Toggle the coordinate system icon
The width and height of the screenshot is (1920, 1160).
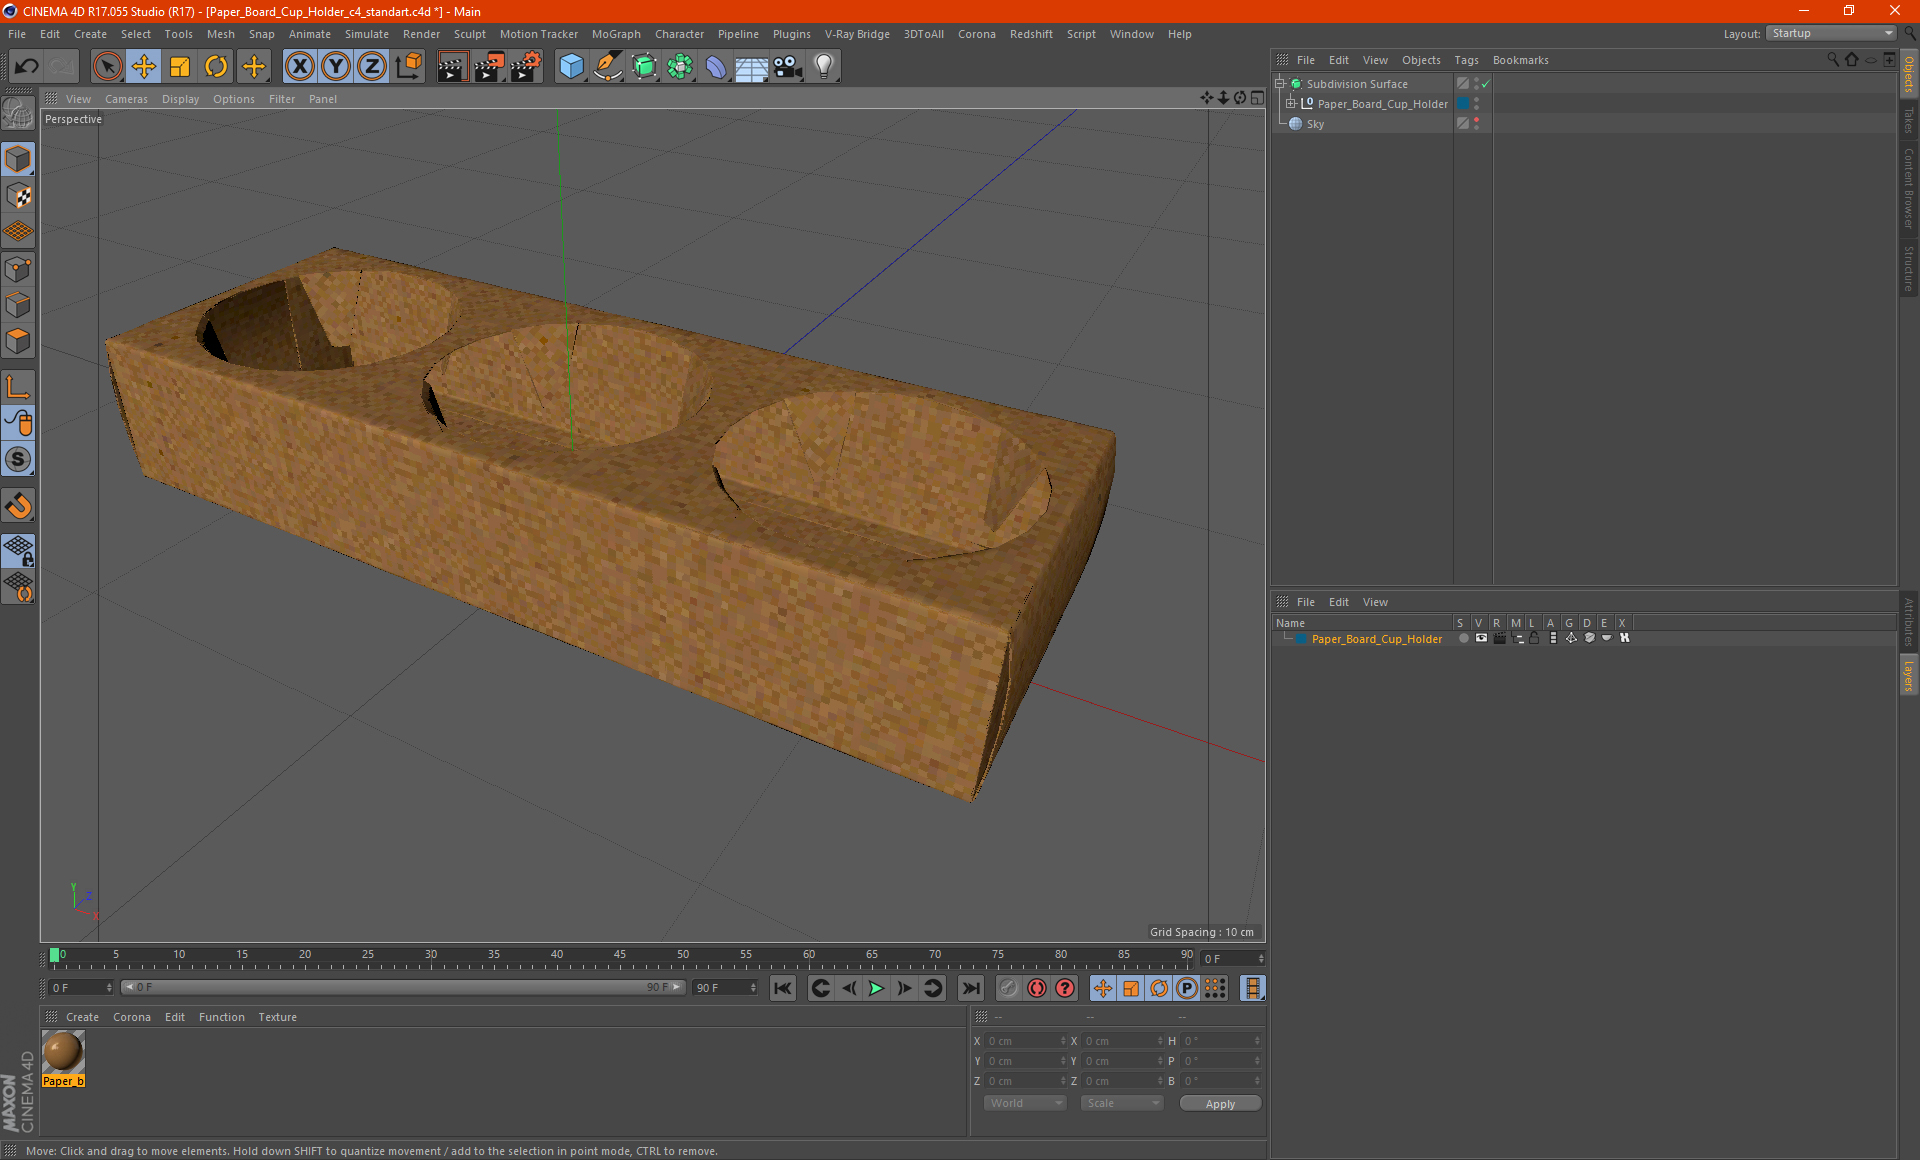point(409,67)
